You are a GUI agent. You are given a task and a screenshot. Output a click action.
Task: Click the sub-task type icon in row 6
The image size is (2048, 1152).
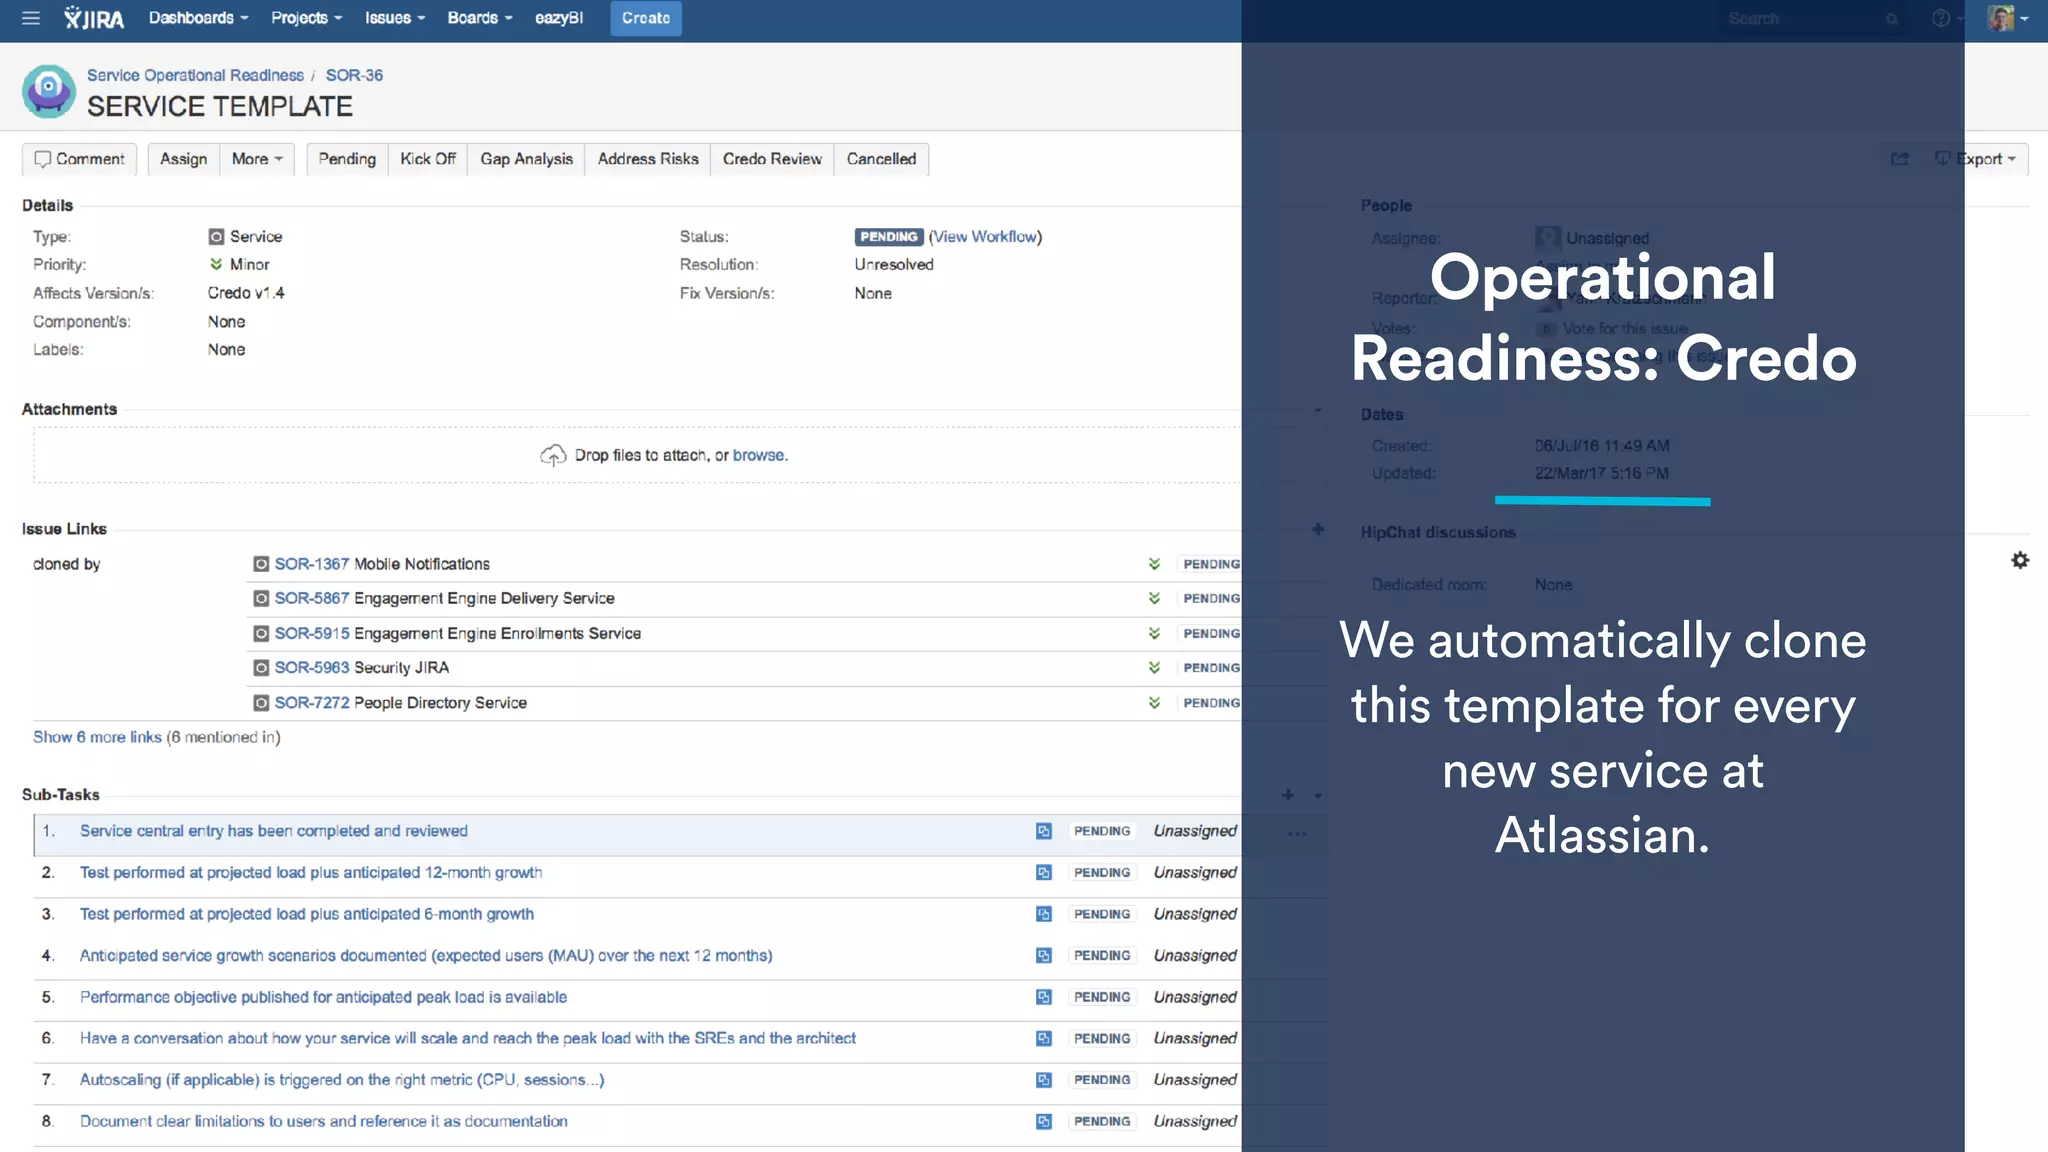point(1044,1039)
